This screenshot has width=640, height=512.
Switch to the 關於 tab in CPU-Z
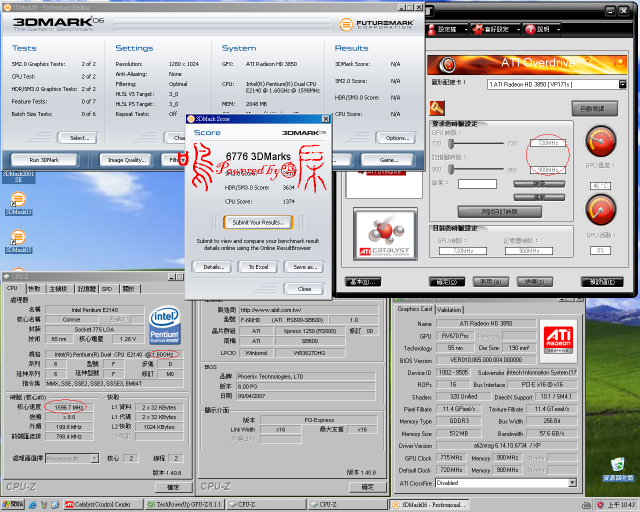click(129, 289)
